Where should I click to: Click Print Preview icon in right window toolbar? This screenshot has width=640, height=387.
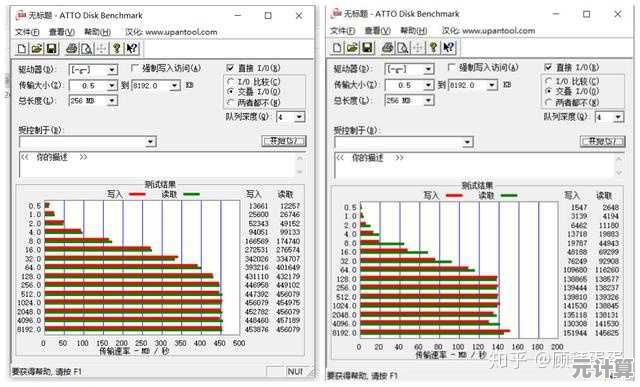403,48
